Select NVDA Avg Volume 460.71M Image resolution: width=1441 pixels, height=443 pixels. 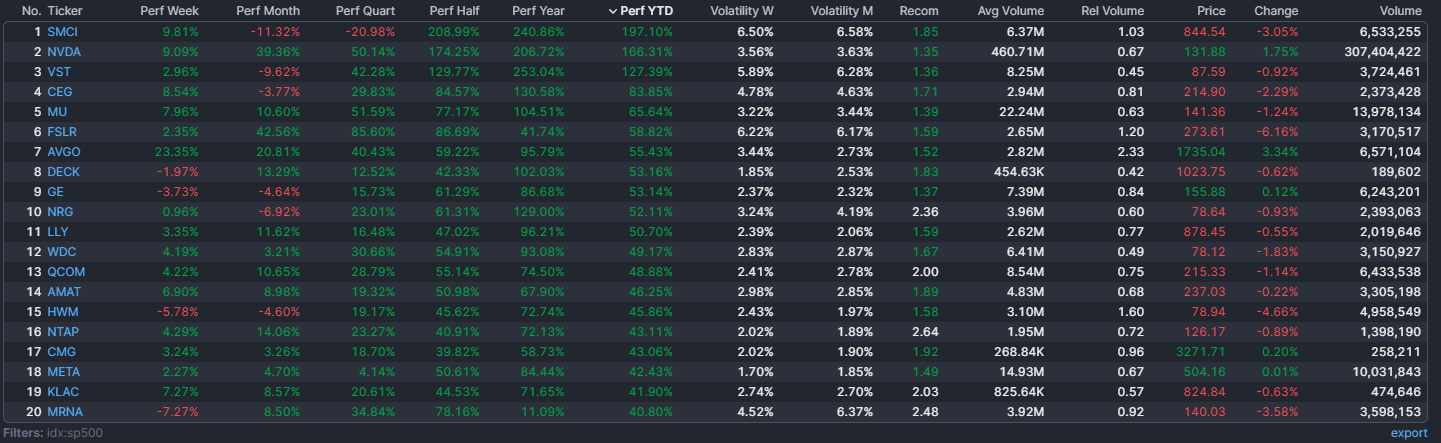pyautogui.click(x=1018, y=52)
